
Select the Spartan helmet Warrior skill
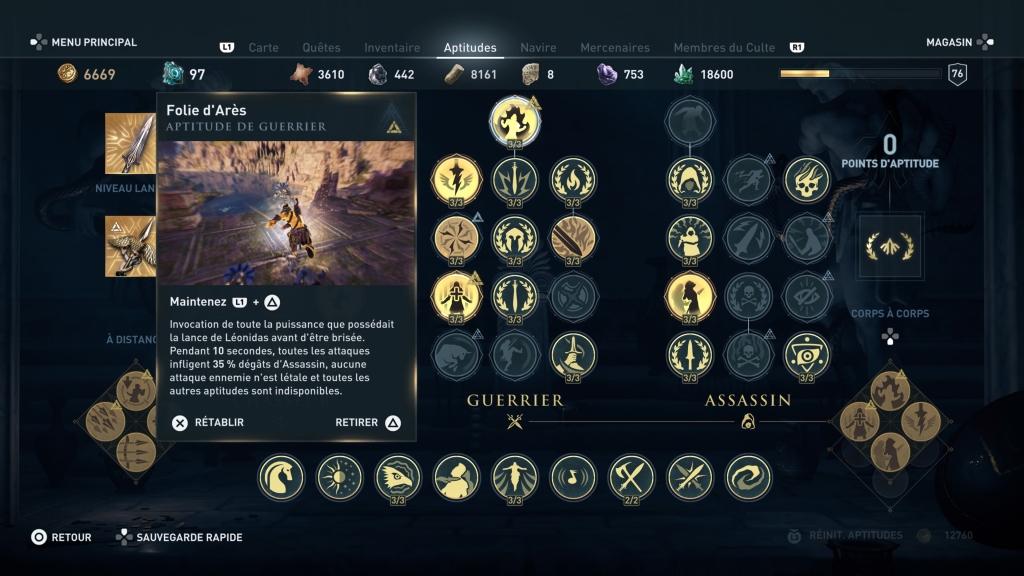tap(515, 238)
